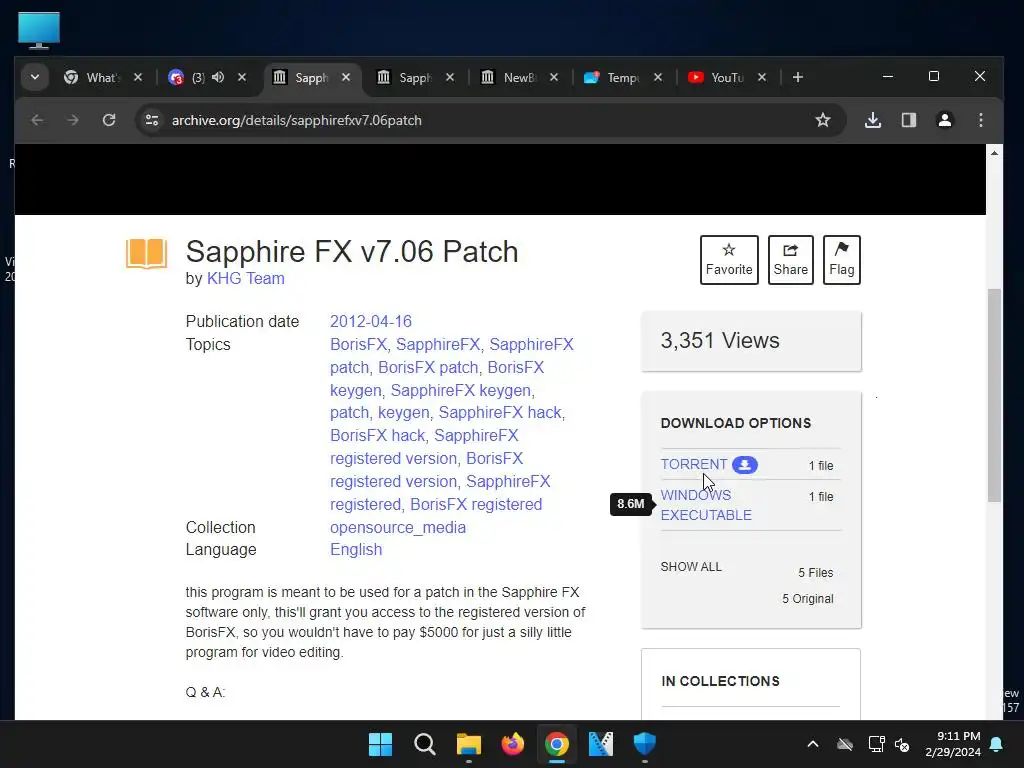This screenshot has width=1024, height=768.
Task: Click the 5 Original files text
Action: coord(808,599)
